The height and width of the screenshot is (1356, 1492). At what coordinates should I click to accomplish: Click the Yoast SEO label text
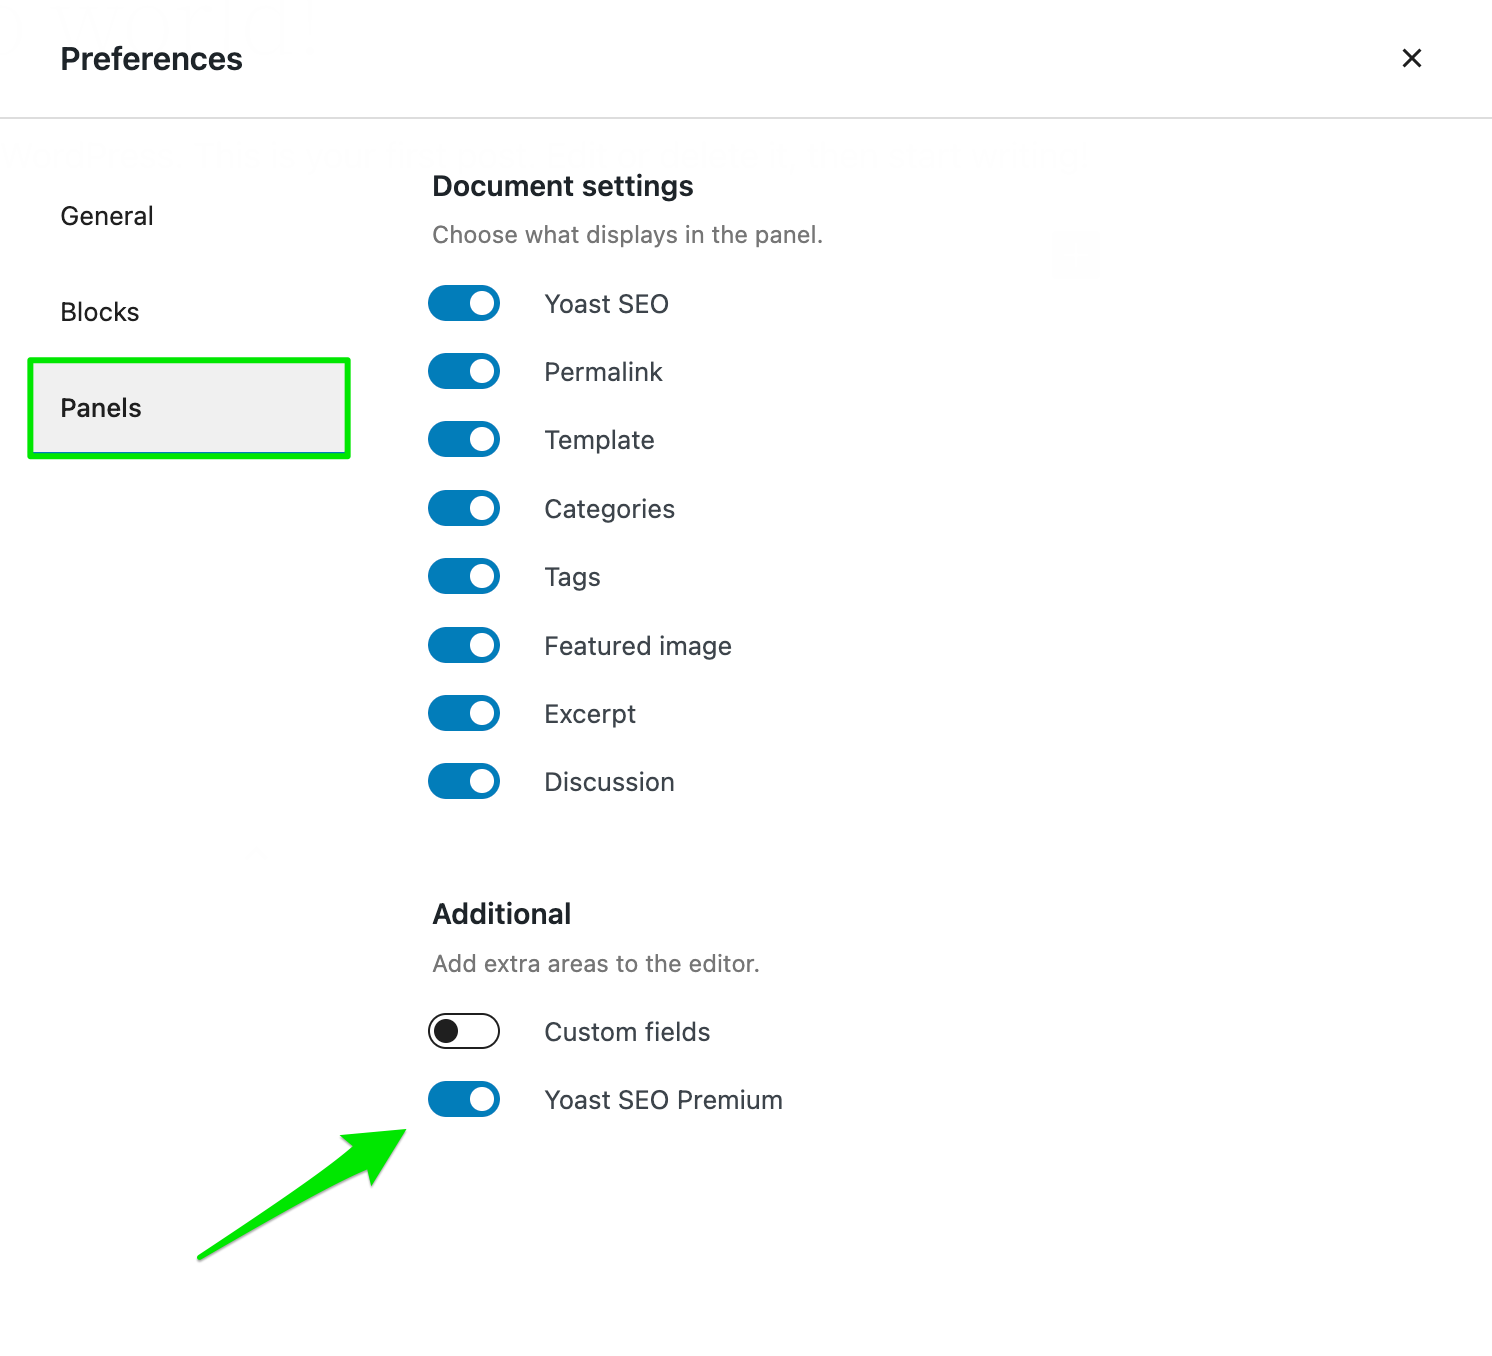(x=606, y=303)
